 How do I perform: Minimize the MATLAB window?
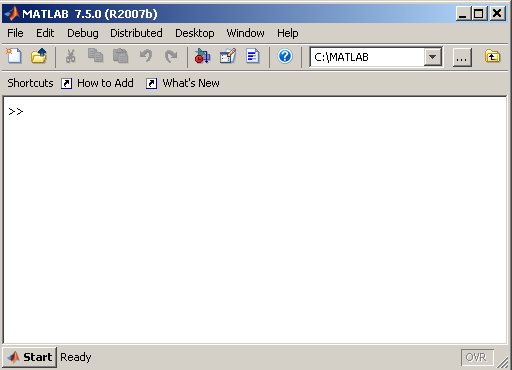coord(462,14)
